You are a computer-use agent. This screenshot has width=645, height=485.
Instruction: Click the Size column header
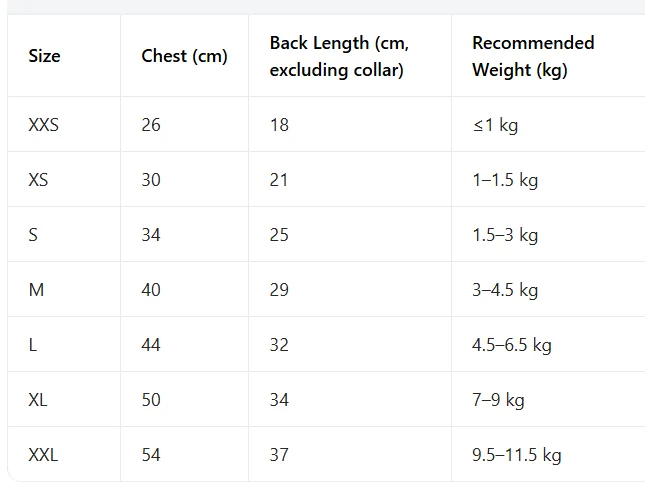(x=44, y=56)
